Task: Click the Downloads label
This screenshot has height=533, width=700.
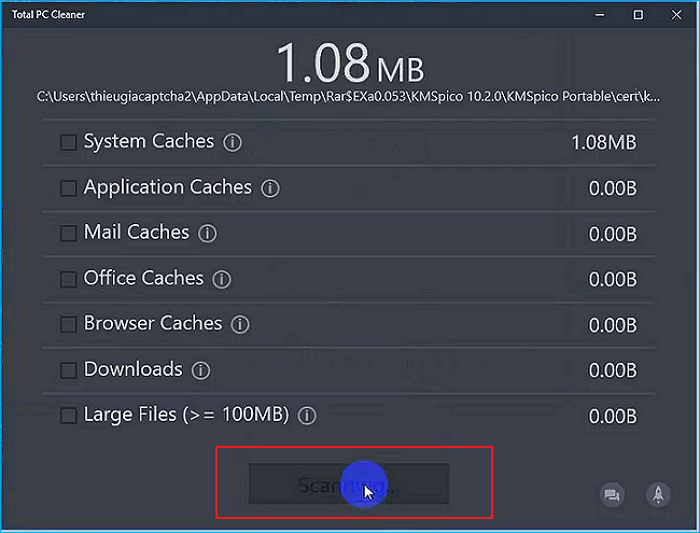Action: 133,370
